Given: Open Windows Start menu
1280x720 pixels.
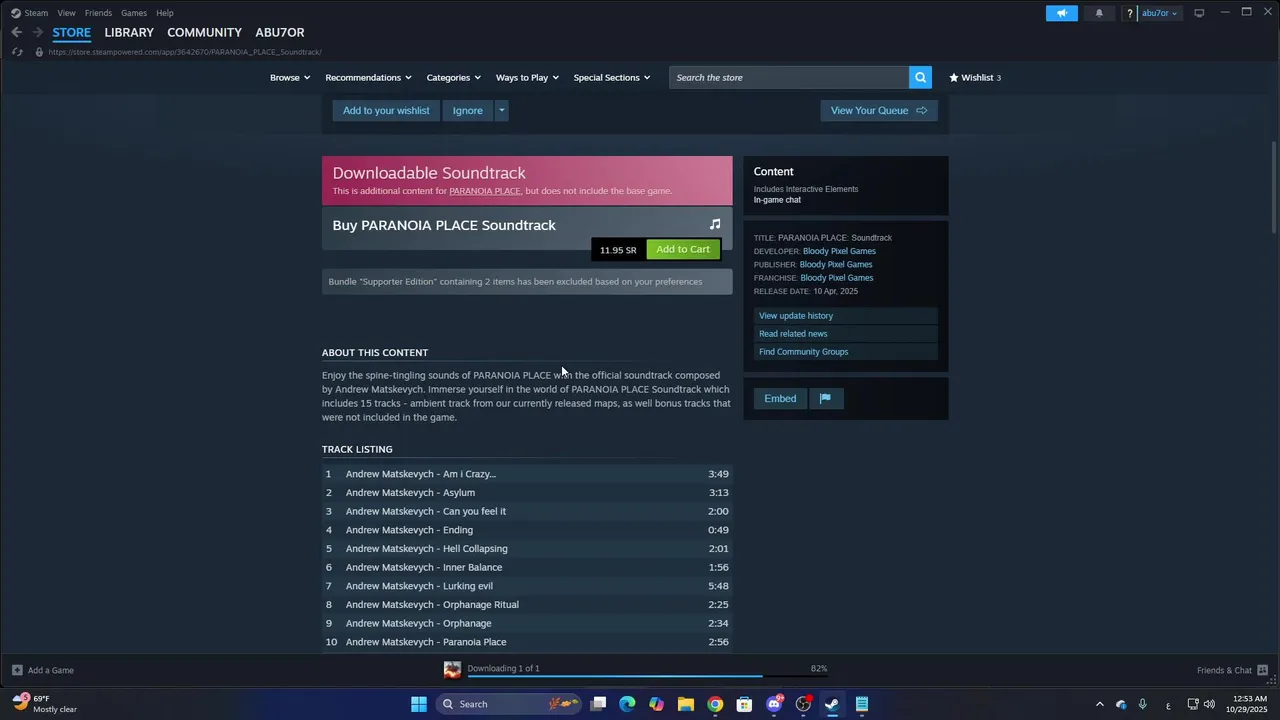Looking at the screenshot, I should click(x=419, y=704).
